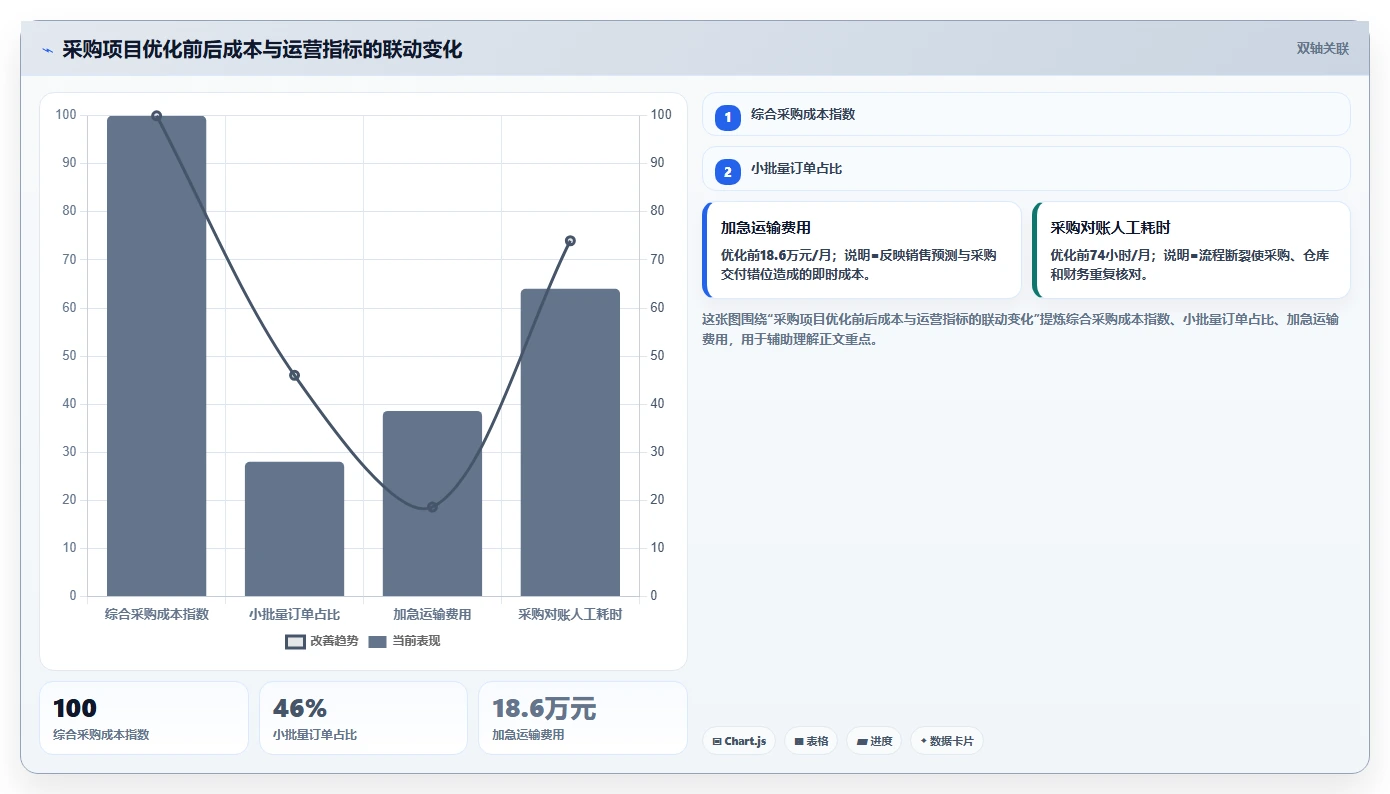Click the 进度 tag icon

862,742
